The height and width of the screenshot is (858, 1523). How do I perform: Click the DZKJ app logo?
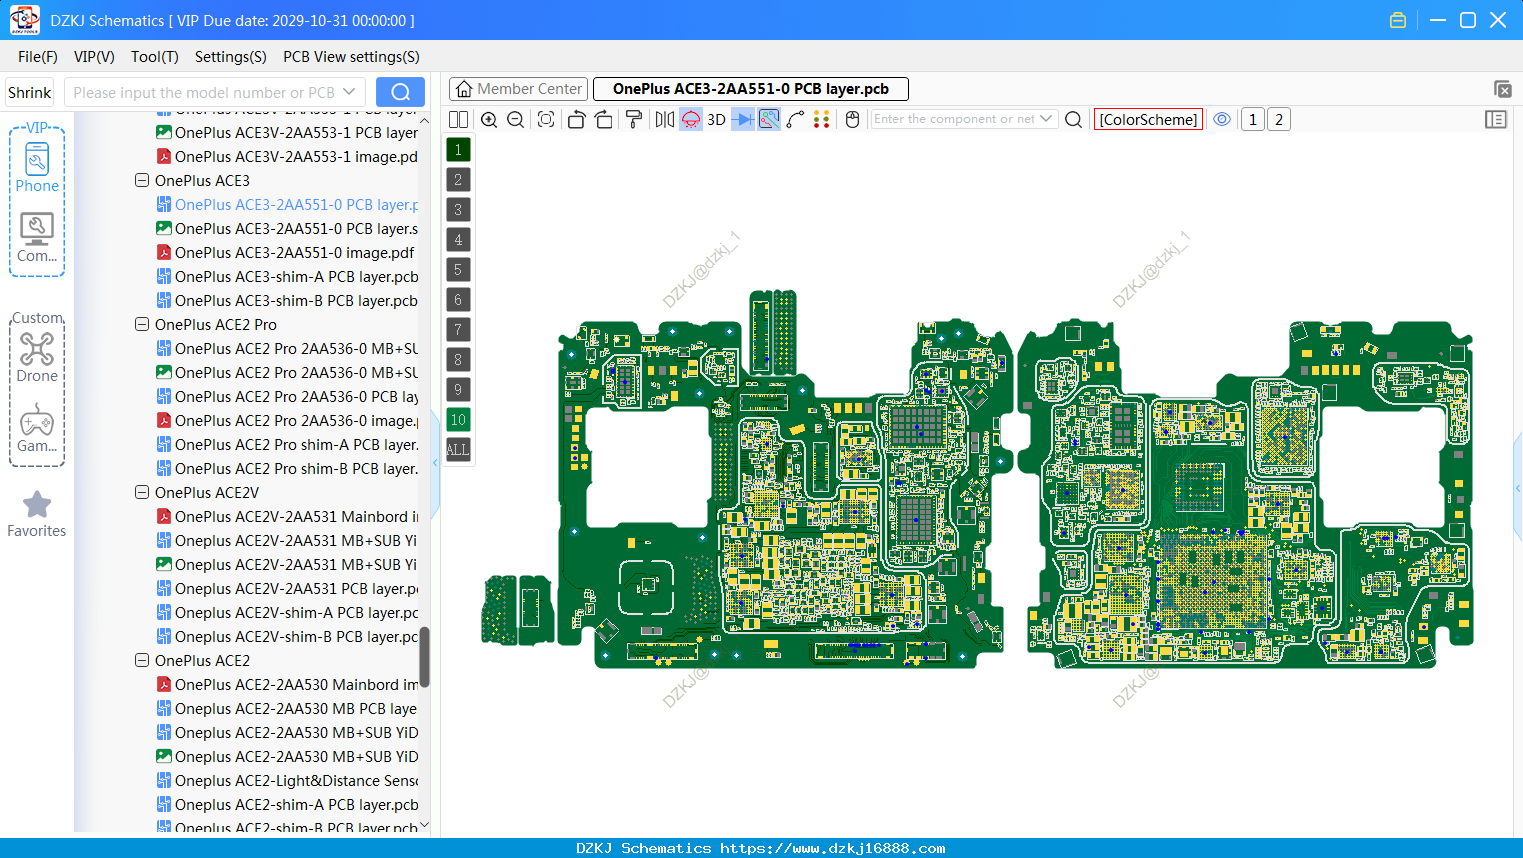24,20
